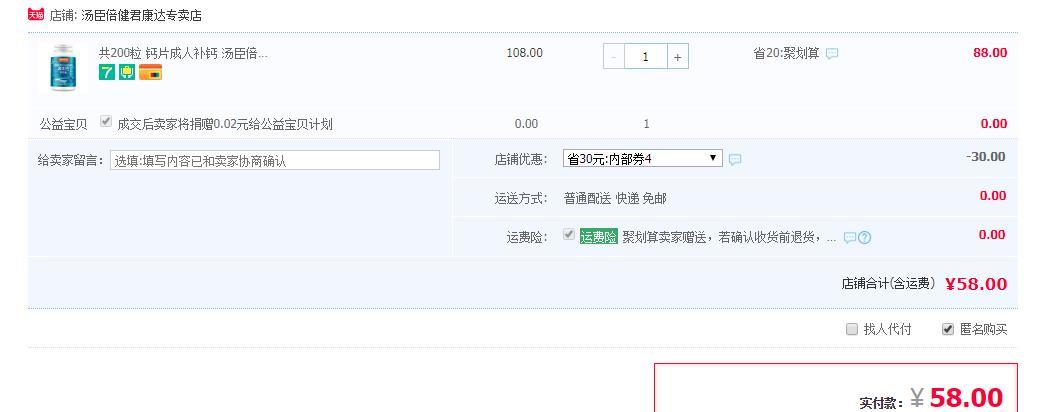Open the comment bubble next to 省20:聚划算
1063x412 pixels.
(x=832, y=54)
